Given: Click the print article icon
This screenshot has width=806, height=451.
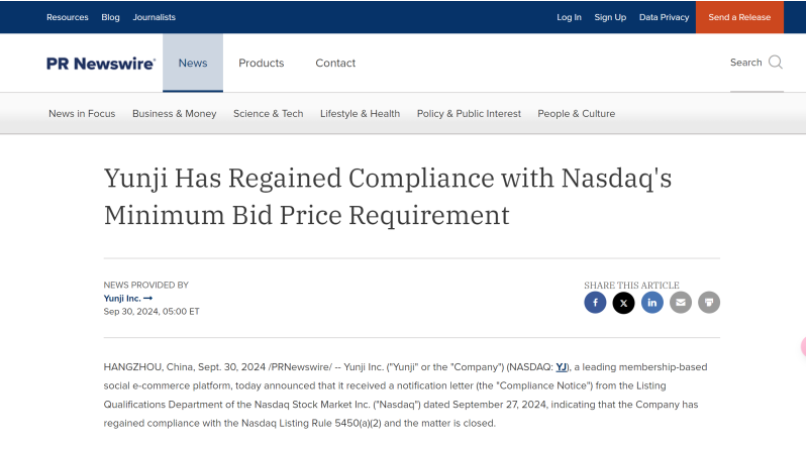Looking at the screenshot, I should coord(709,302).
